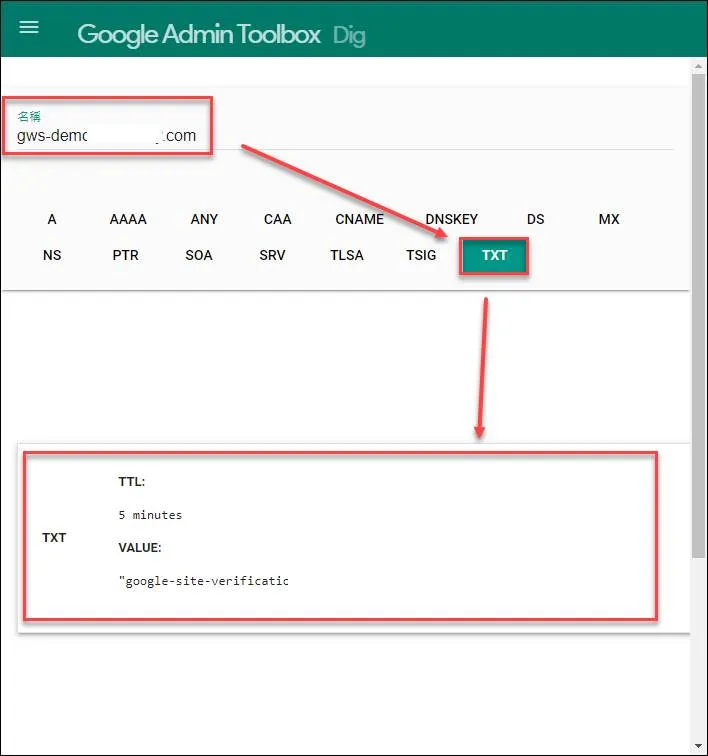
Task: Click the vertical scrollbar thumb
Action: 698,316
